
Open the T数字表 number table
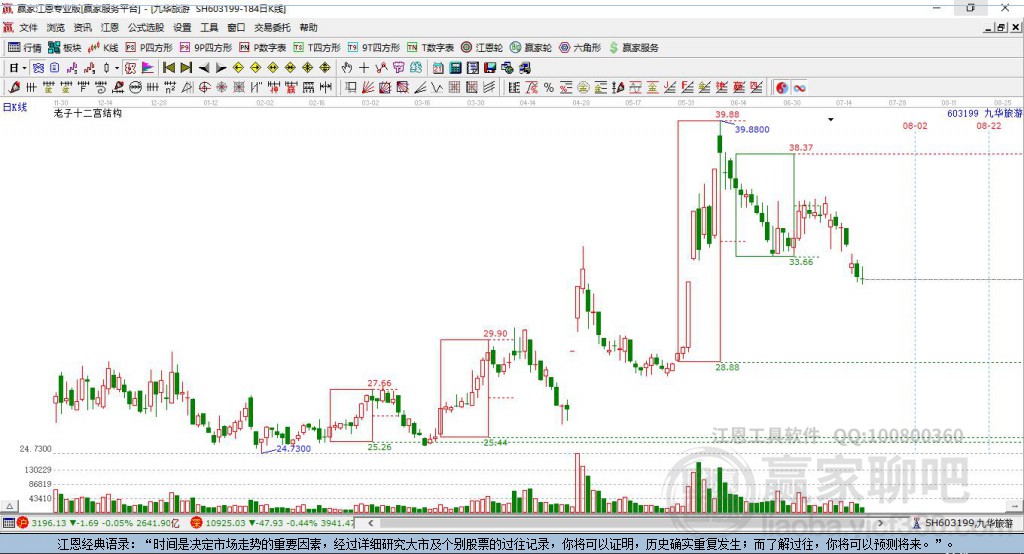click(x=430, y=48)
